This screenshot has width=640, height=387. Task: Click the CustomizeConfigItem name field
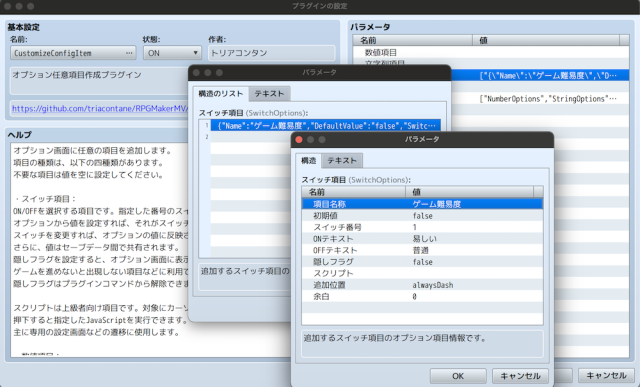pos(73,53)
